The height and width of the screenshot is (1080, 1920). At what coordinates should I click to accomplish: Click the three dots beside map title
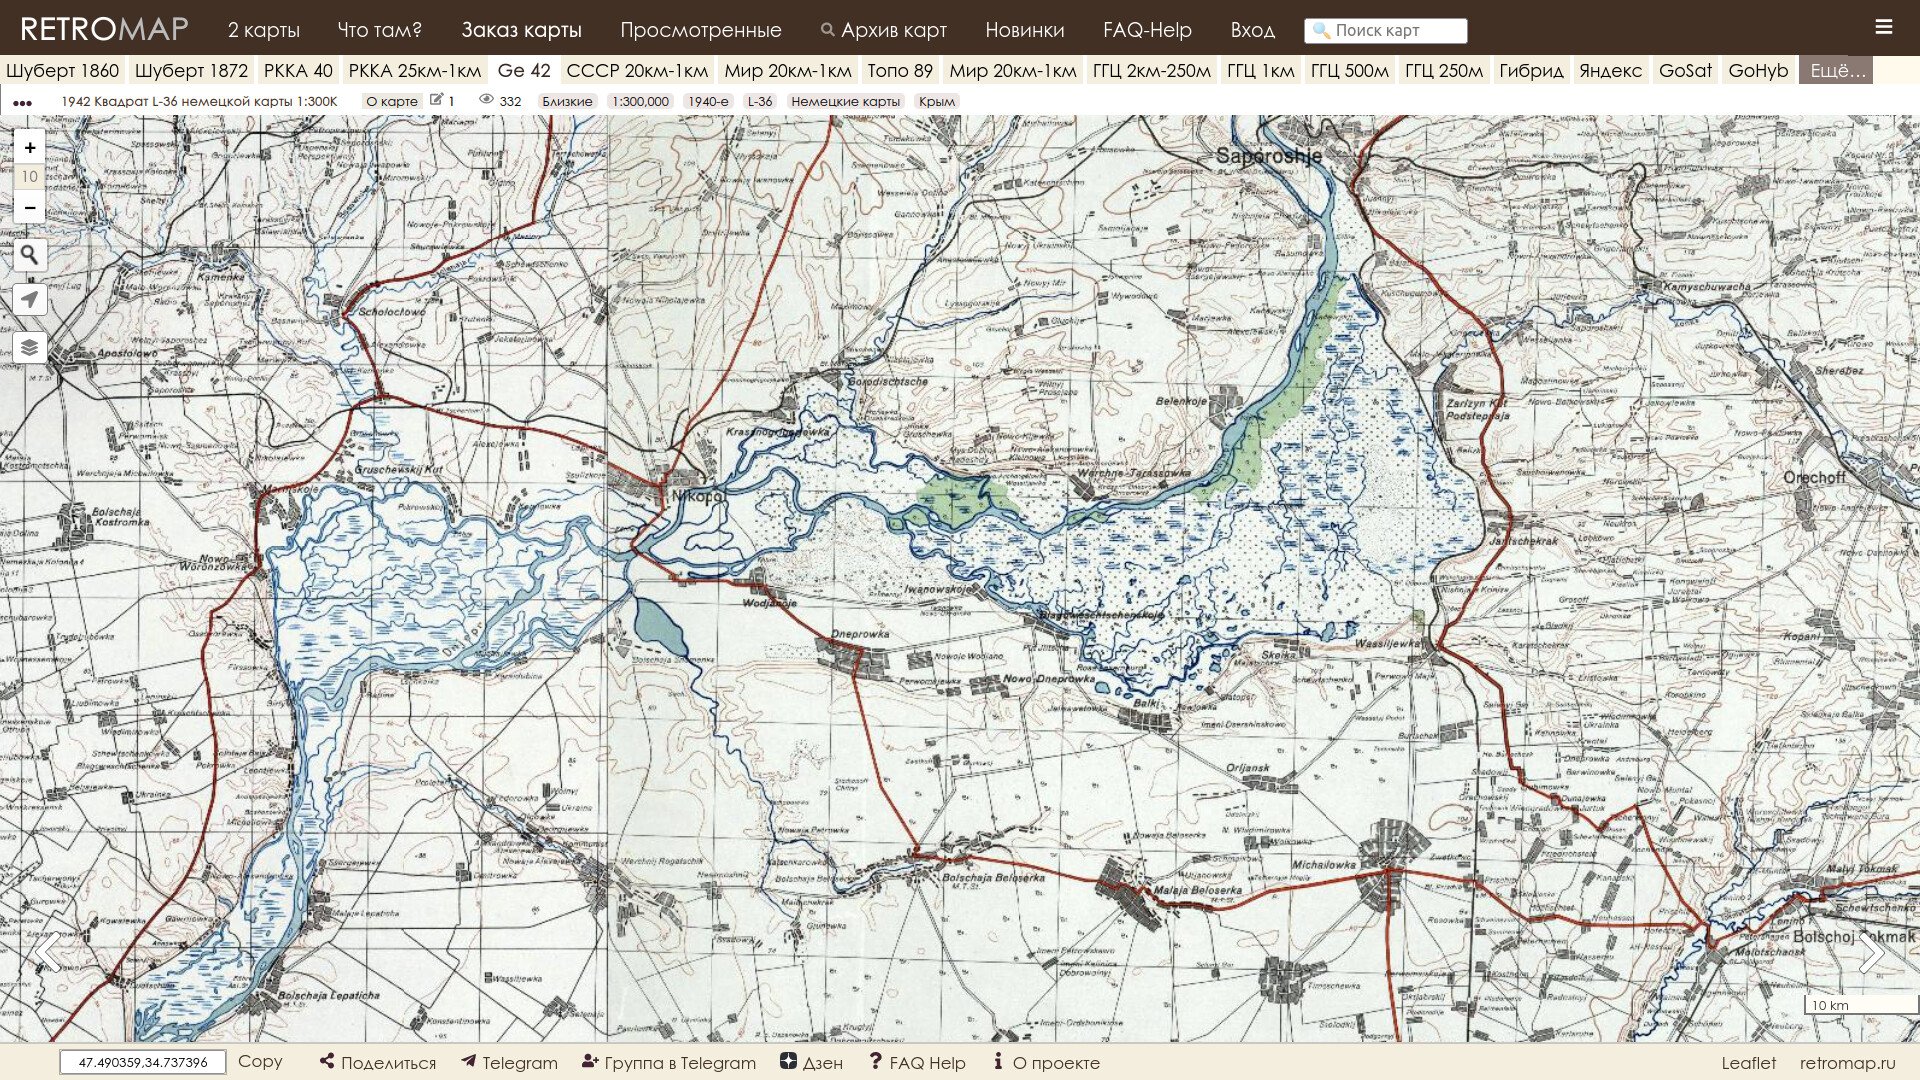22,102
